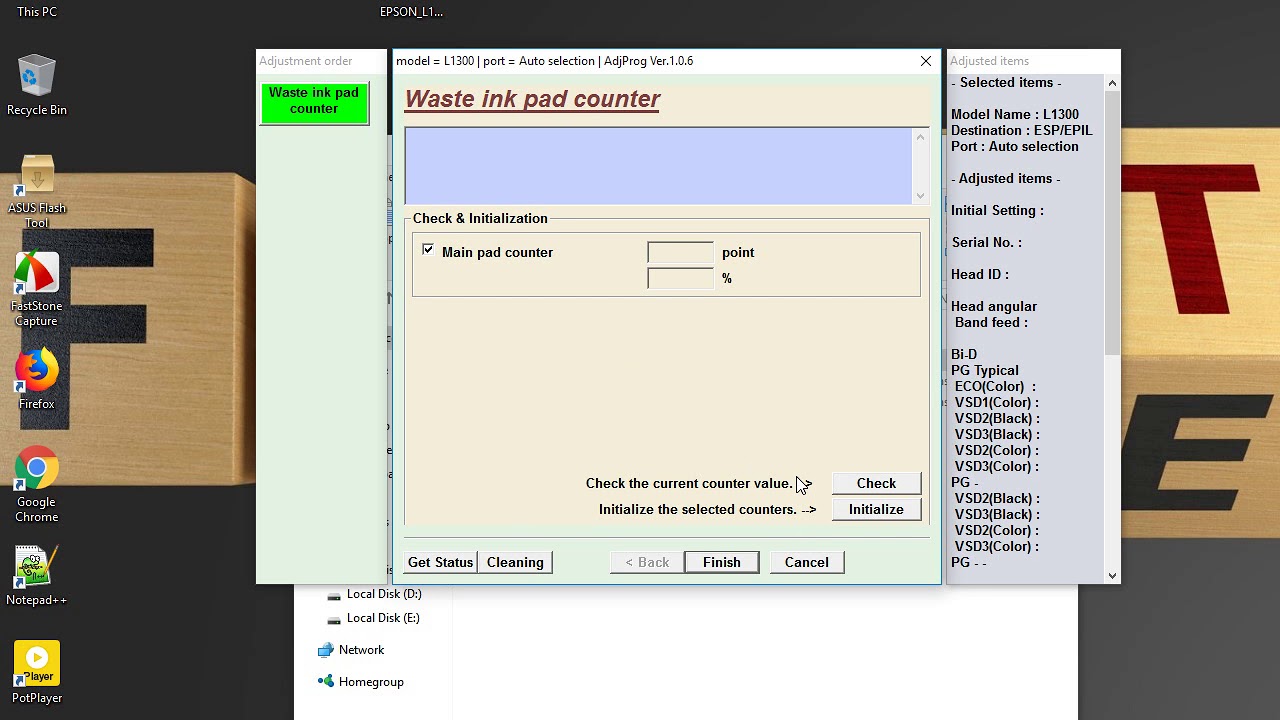Click the 'Initial Setting :' text
The height and width of the screenshot is (720, 1280).
[997, 210]
